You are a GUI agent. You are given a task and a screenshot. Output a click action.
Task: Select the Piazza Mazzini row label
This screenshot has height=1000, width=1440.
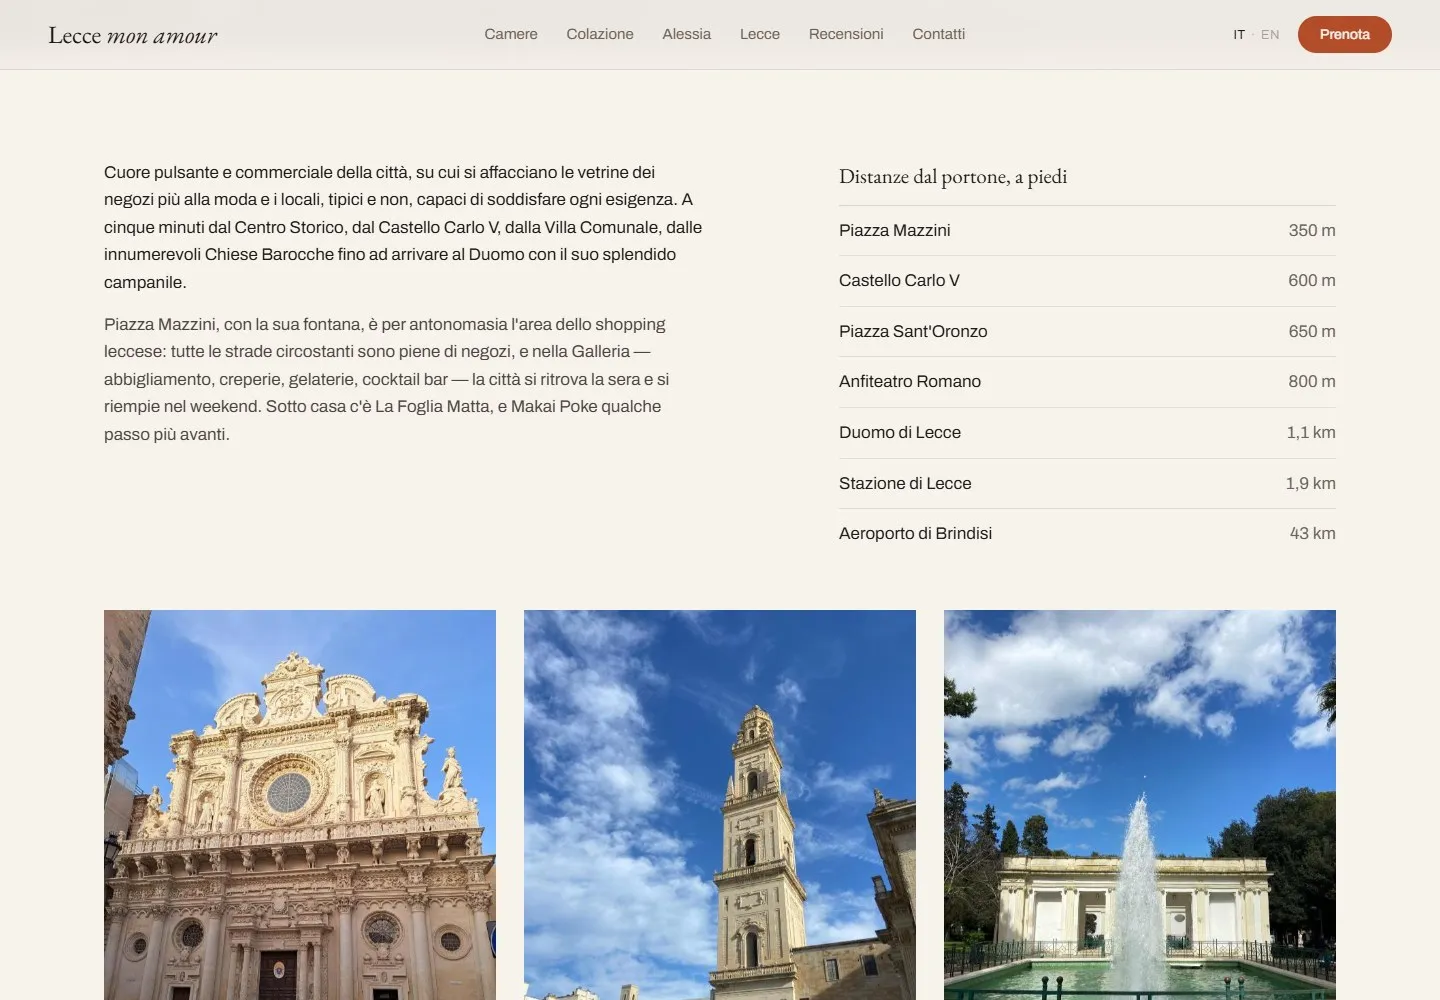click(x=895, y=230)
